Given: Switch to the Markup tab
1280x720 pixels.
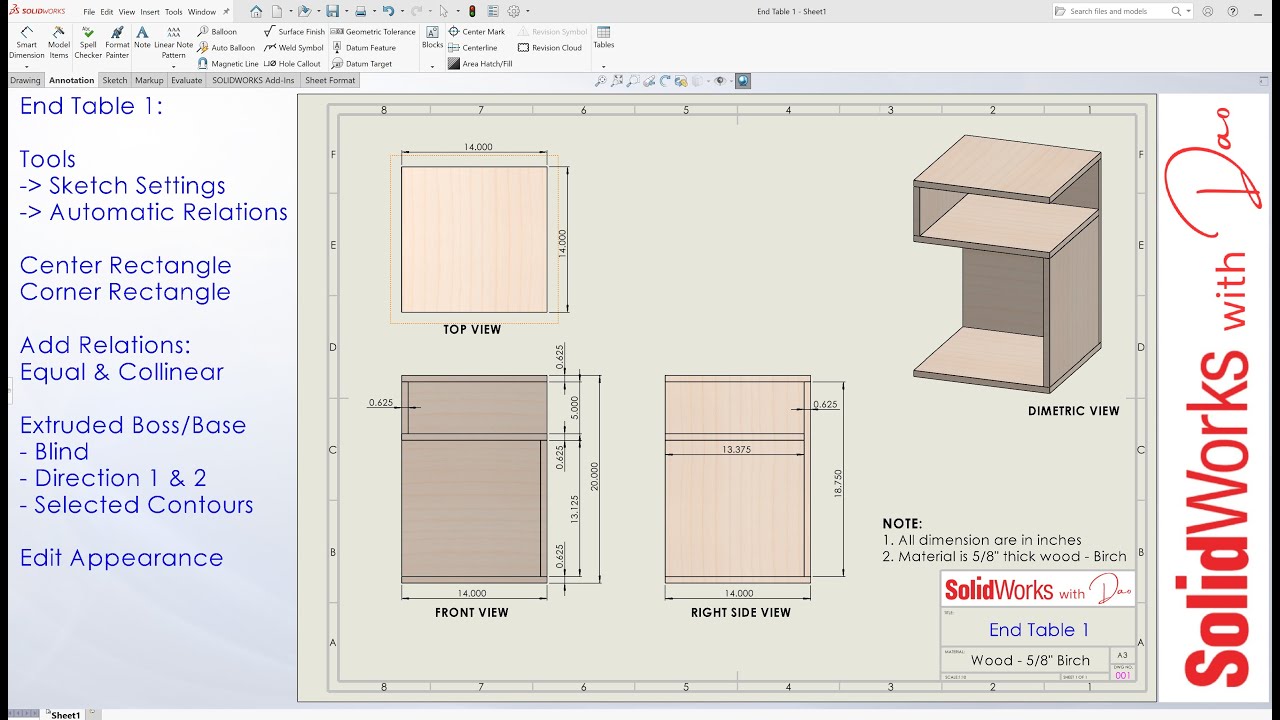Looking at the screenshot, I should point(149,80).
